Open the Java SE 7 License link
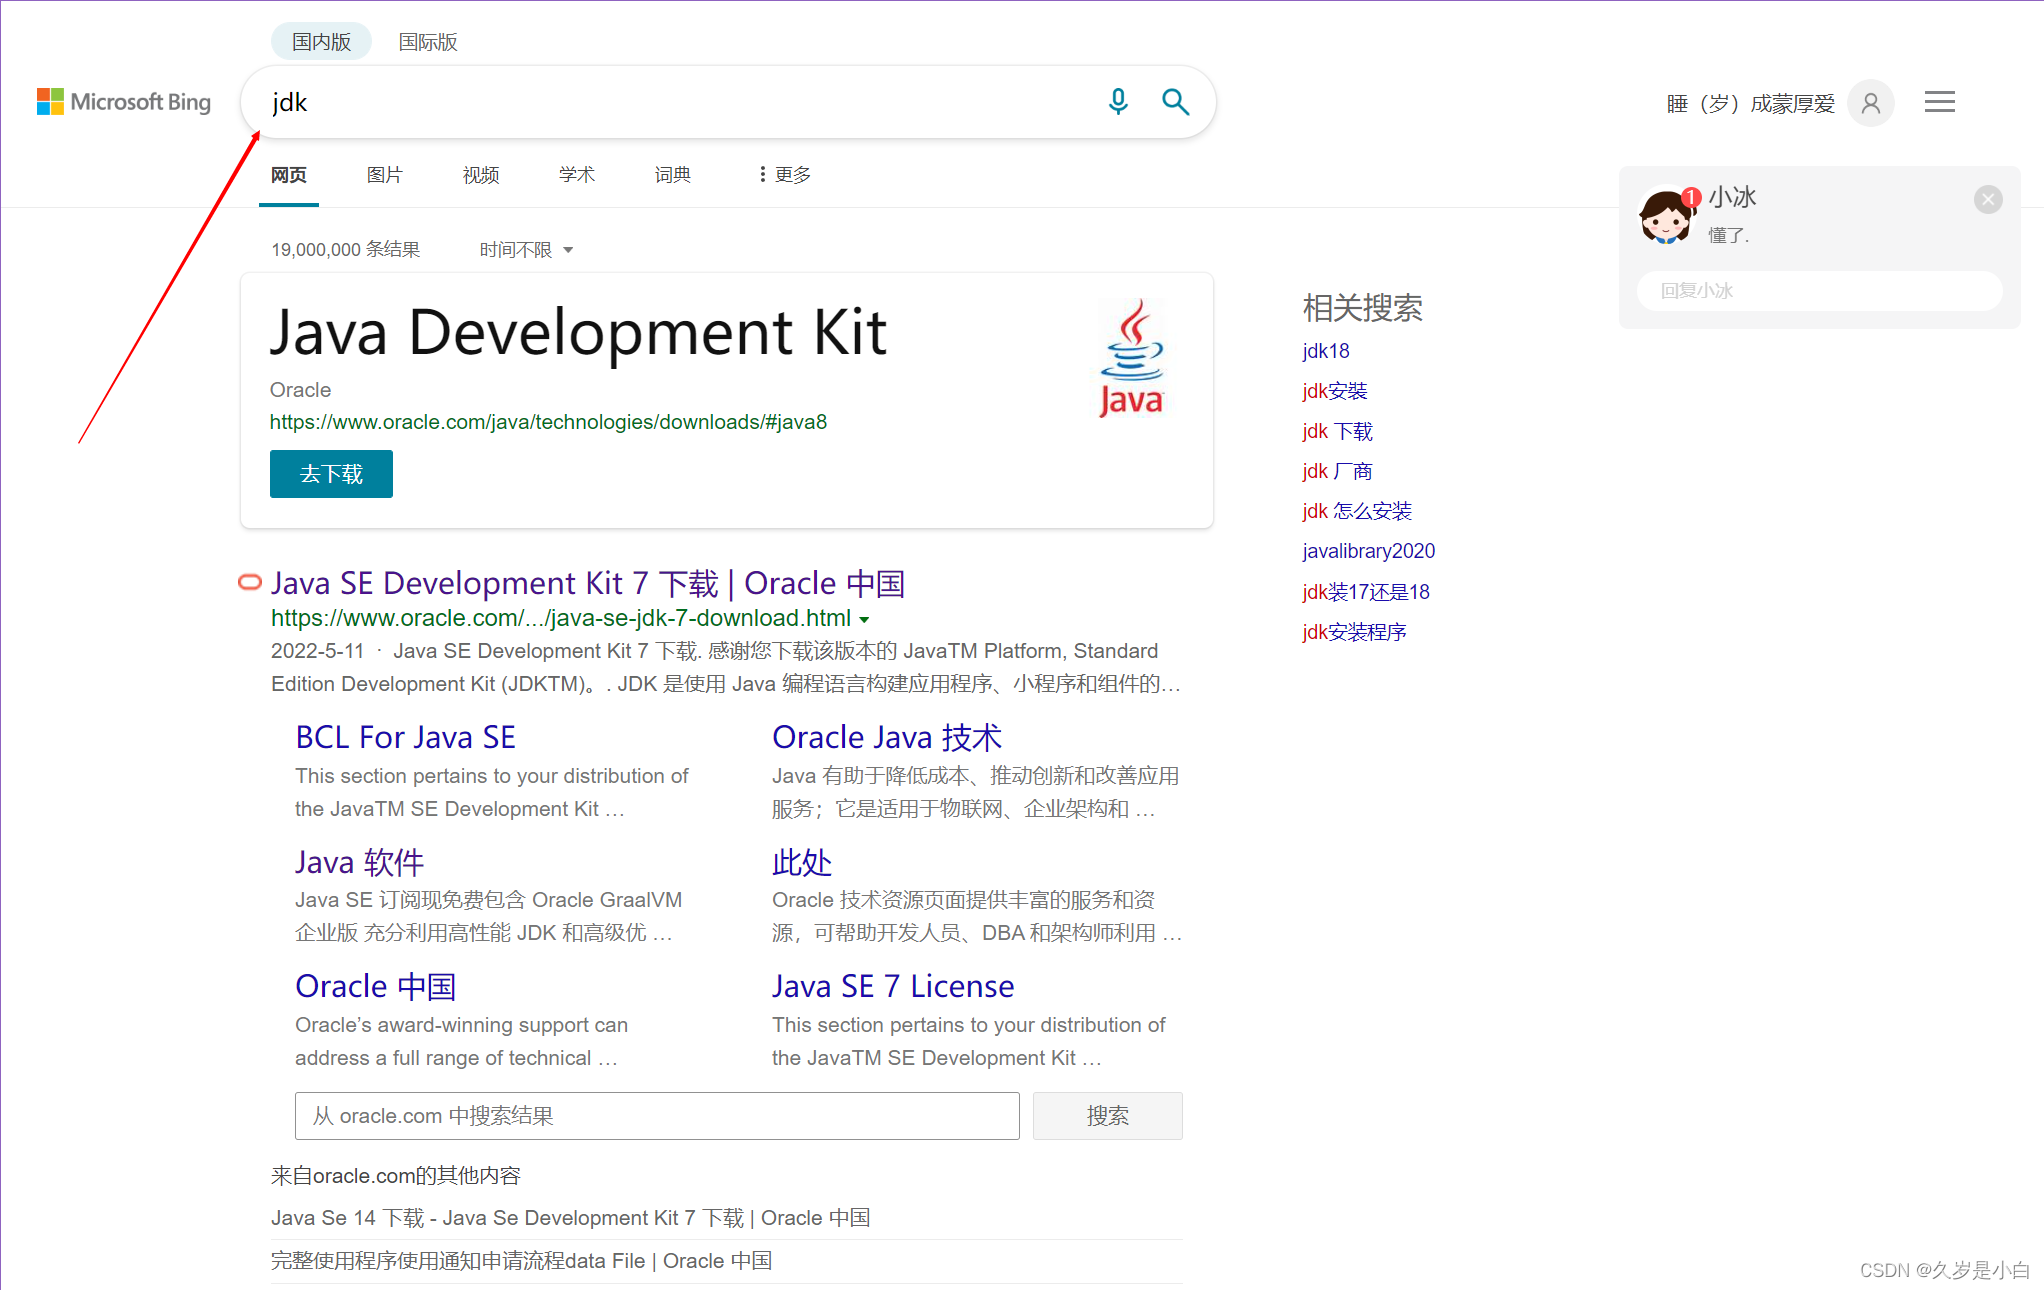 pyautogui.click(x=893, y=986)
